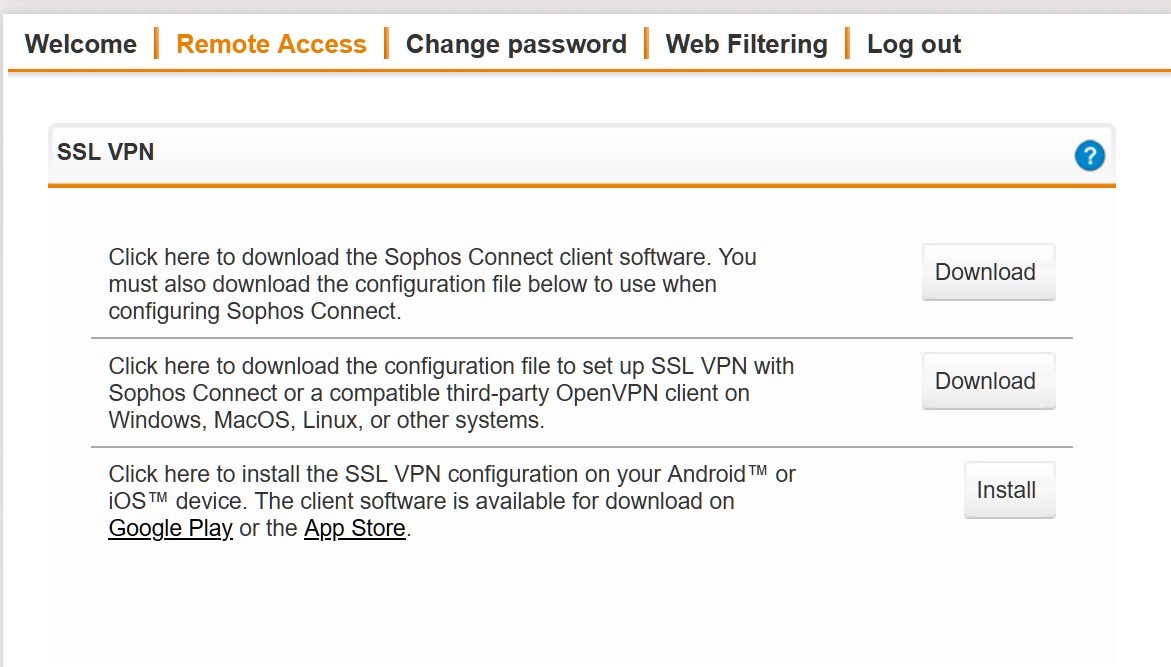Select the Remote Access tab
Viewport: 1171px width, 667px height.
[271, 44]
